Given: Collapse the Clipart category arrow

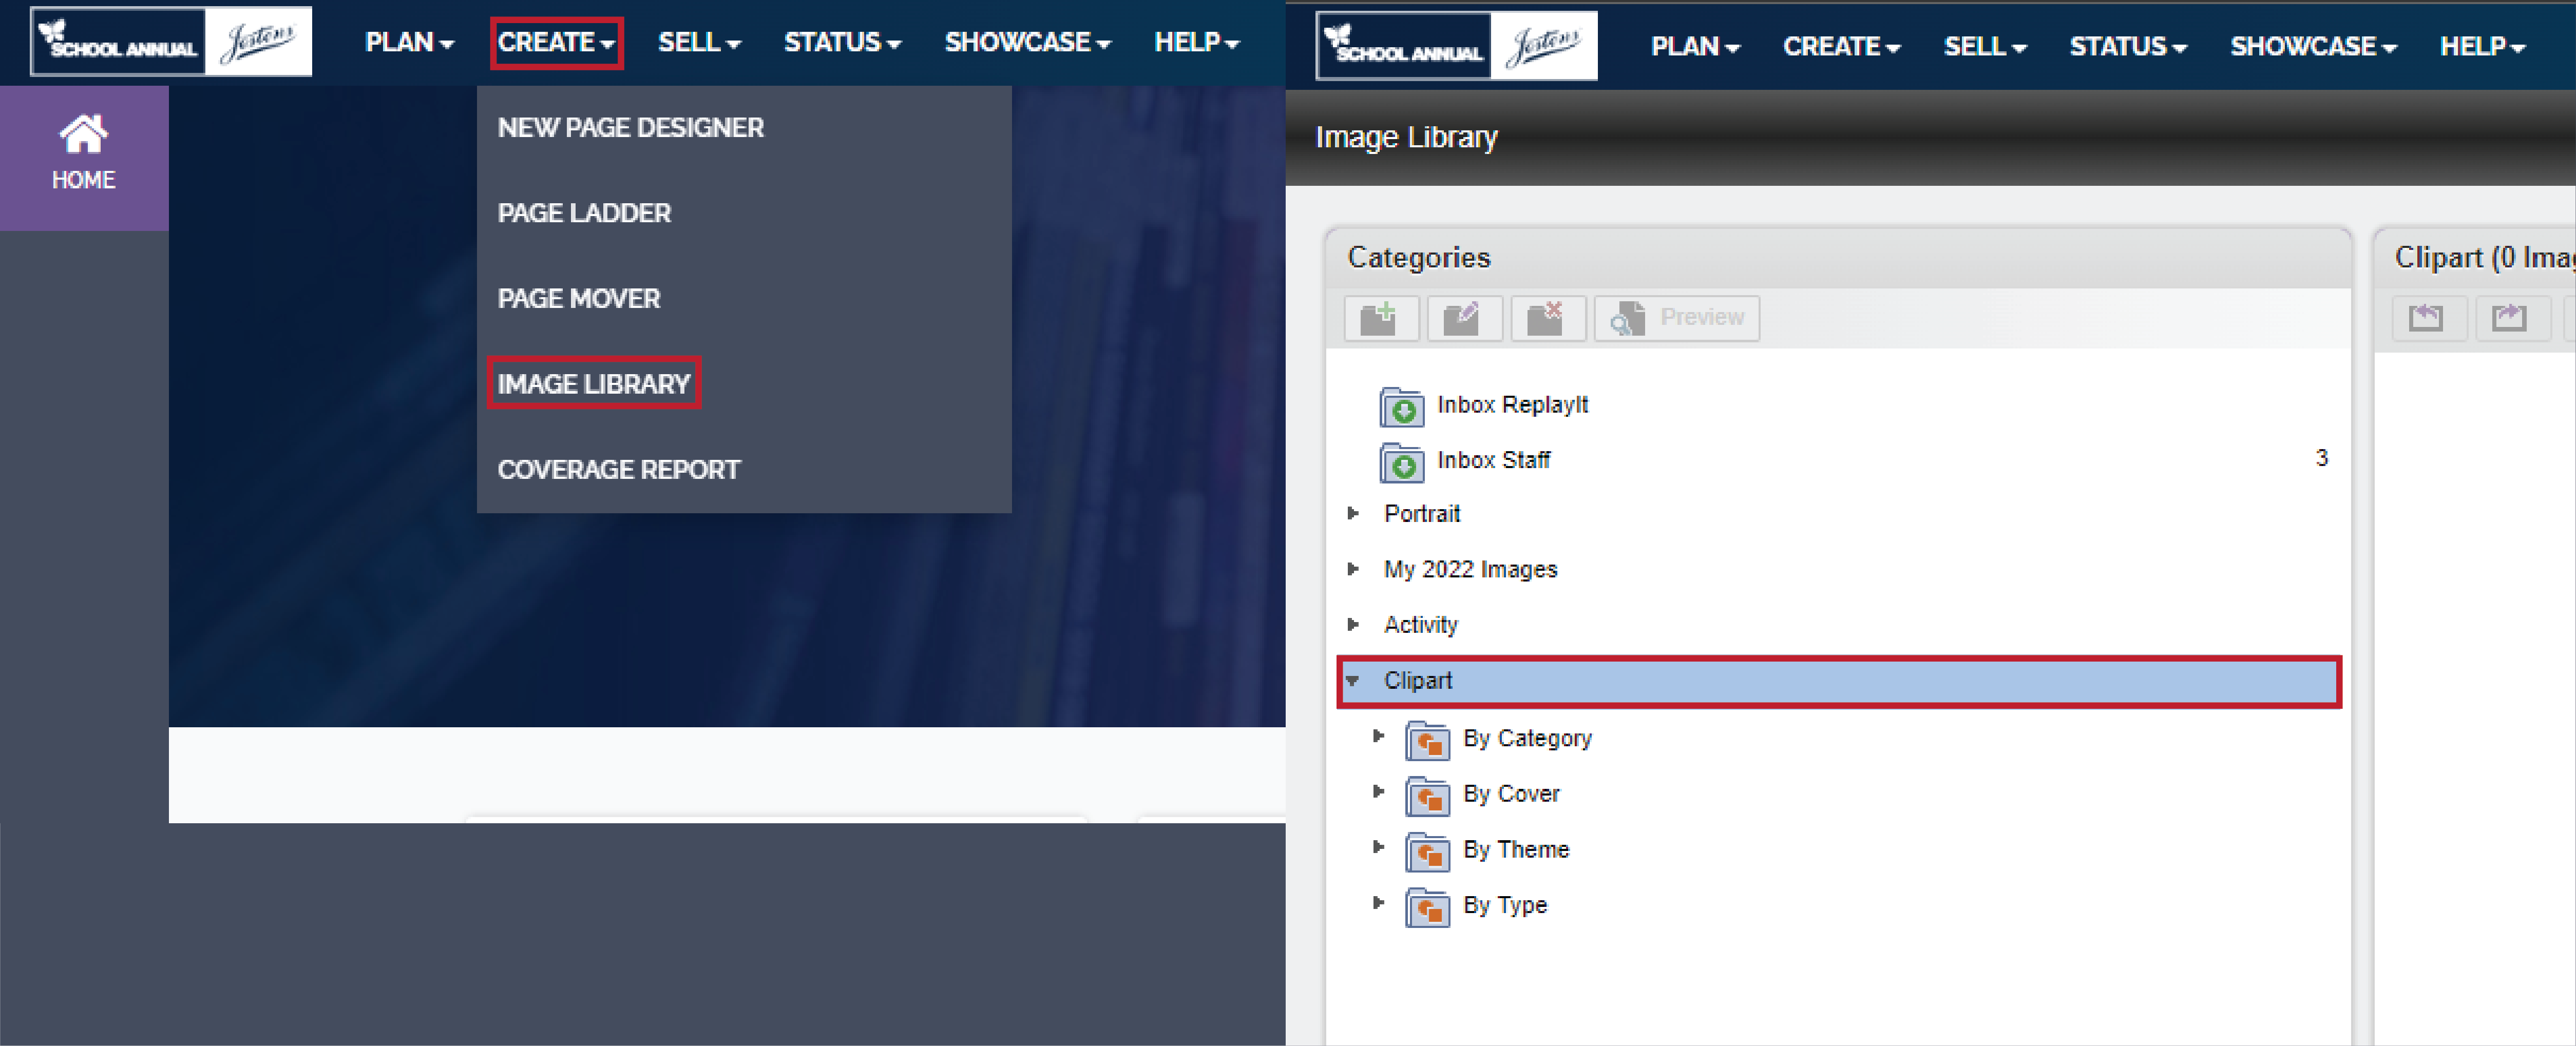Looking at the screenshot, I should [1352, 681].
